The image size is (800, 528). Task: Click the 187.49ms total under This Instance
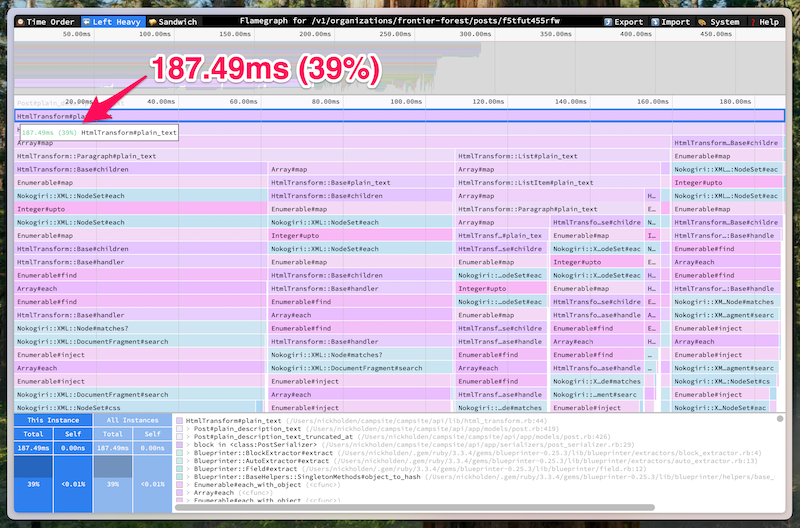33,448
